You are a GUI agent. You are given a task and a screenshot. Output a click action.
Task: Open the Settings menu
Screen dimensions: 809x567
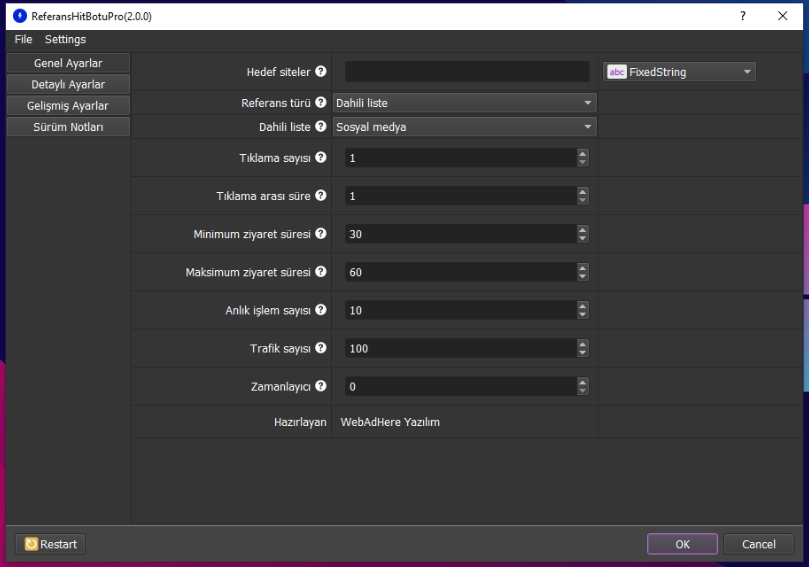[x=65, y=39]
